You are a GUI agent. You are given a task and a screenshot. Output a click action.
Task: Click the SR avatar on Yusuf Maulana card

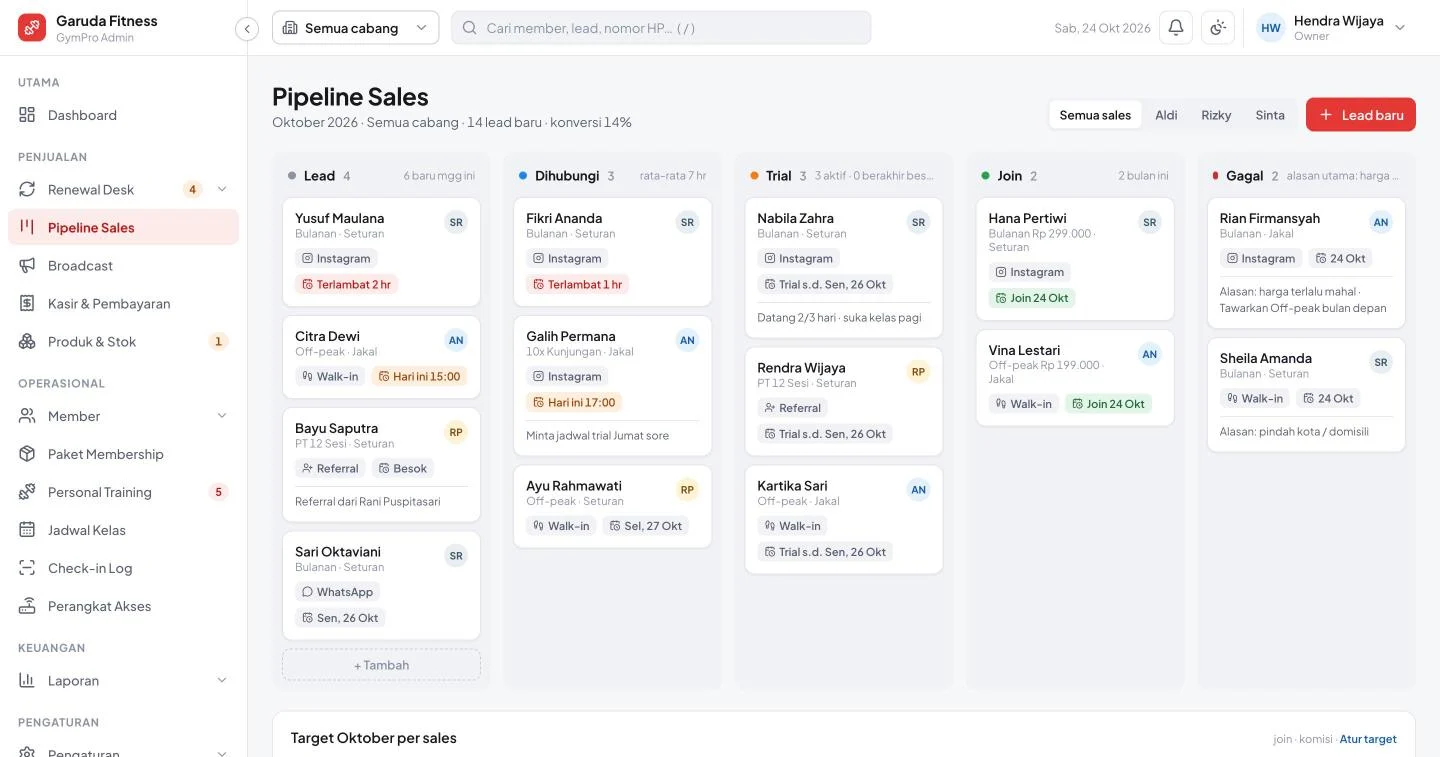coord(456,222)
